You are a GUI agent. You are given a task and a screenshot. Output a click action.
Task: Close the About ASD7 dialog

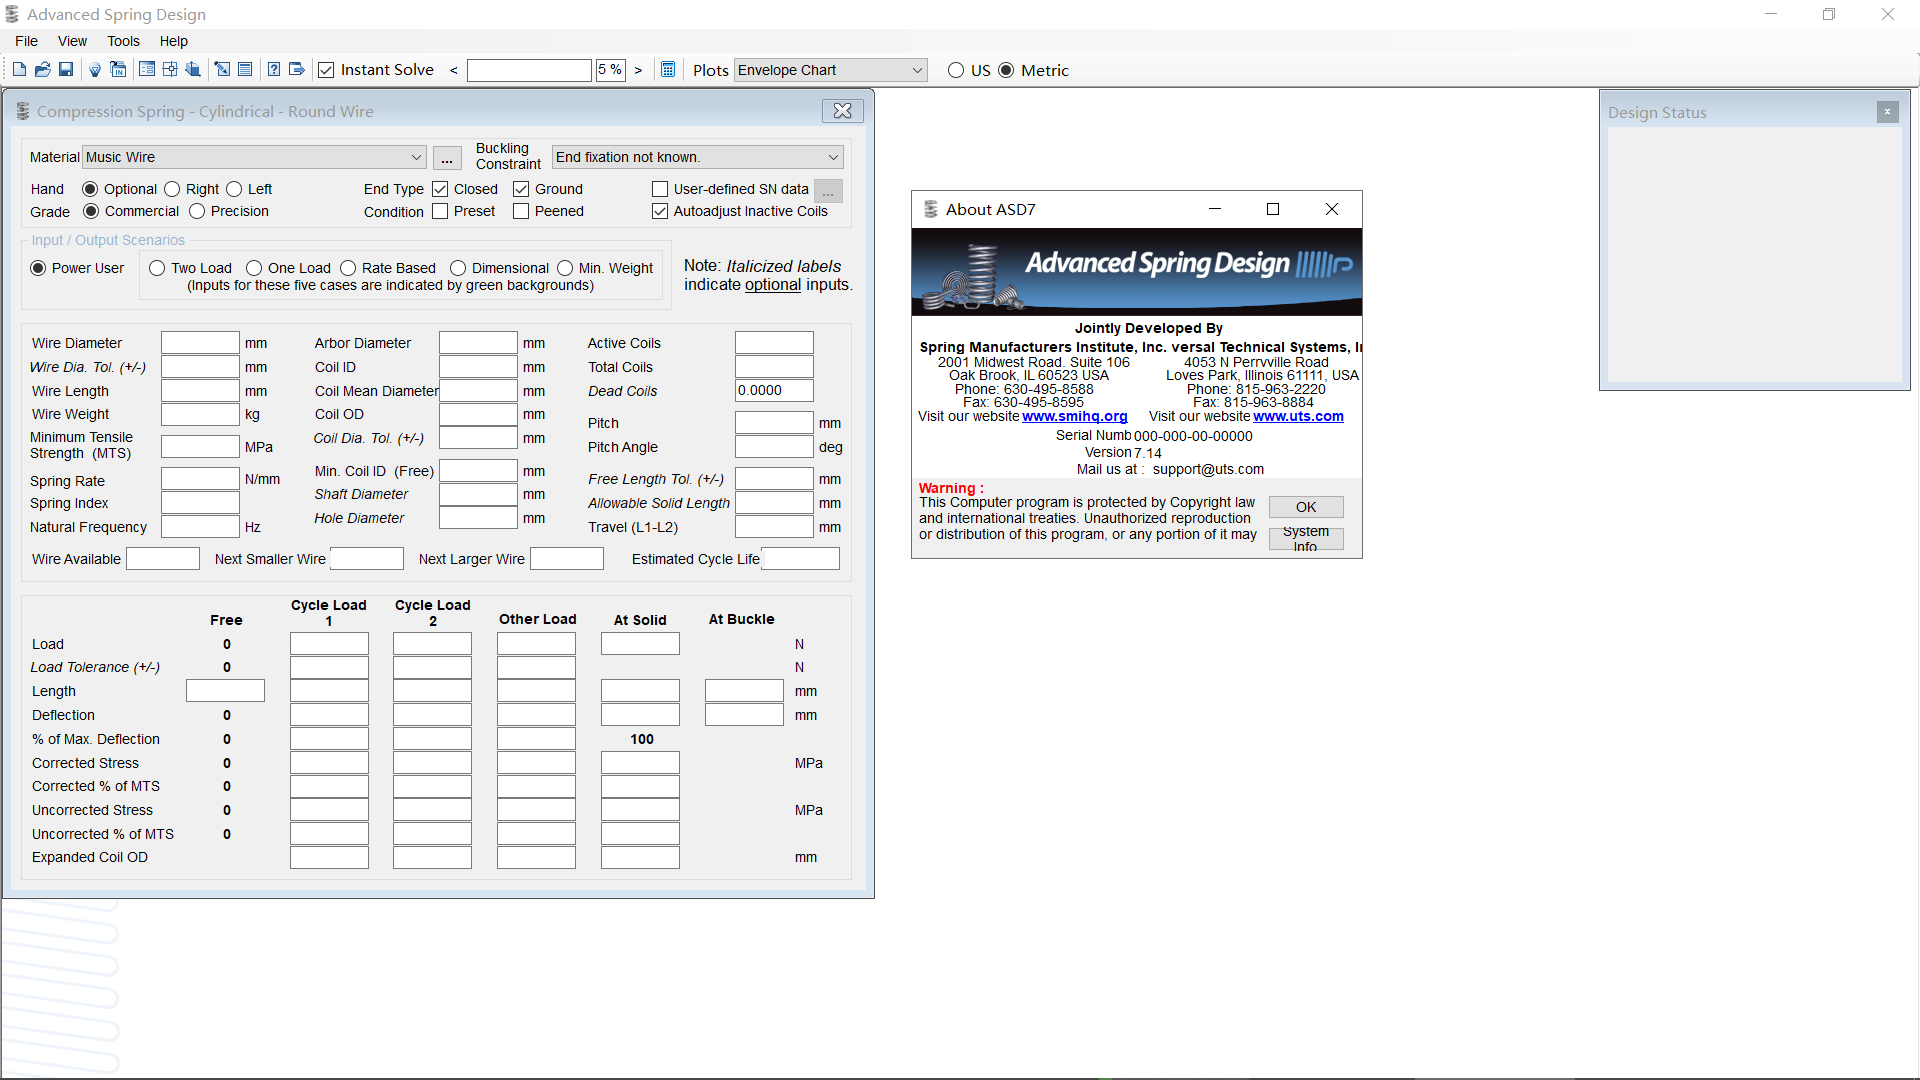pyautogui.click(x=1332, y=209)
